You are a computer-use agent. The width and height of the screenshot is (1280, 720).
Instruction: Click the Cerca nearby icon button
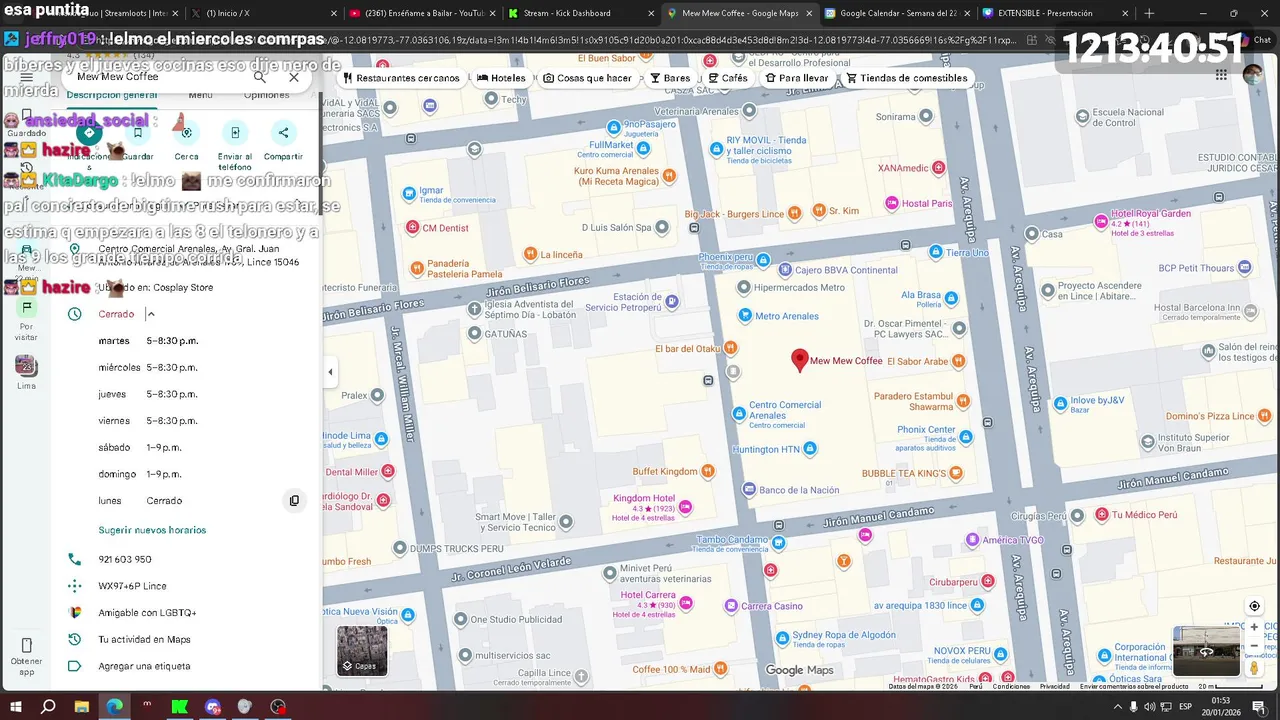click(x=186, y=133)
